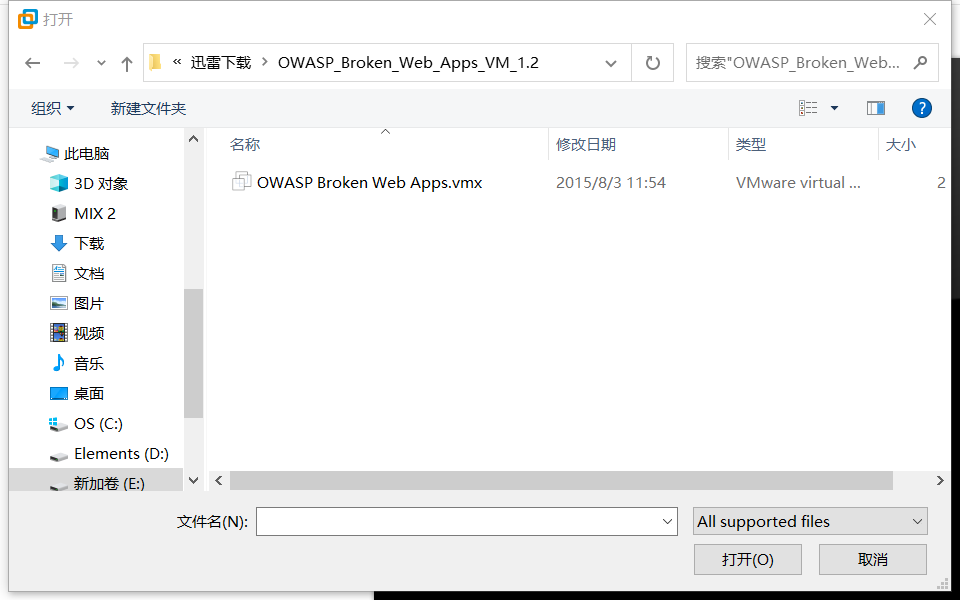Expand the 文件名 combo box dropdown
This screenshot has height=600, width=960.
pos(667,522)
